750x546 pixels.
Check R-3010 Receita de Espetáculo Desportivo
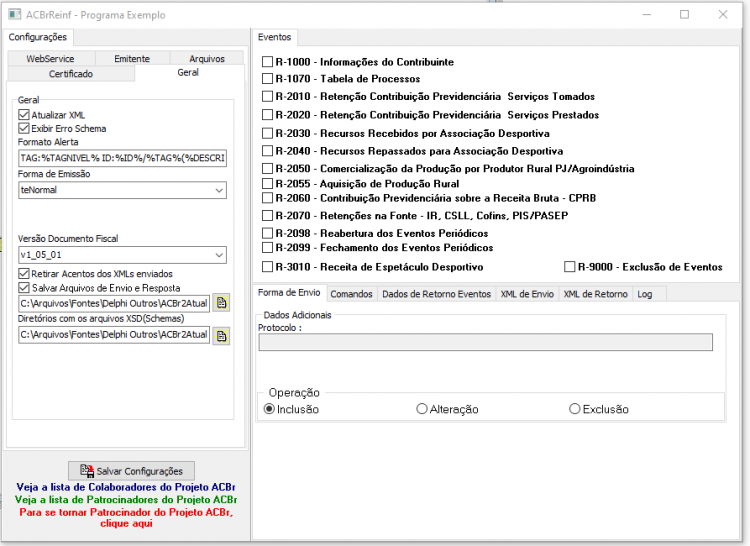pyautogui.click(x=267, y=267)
